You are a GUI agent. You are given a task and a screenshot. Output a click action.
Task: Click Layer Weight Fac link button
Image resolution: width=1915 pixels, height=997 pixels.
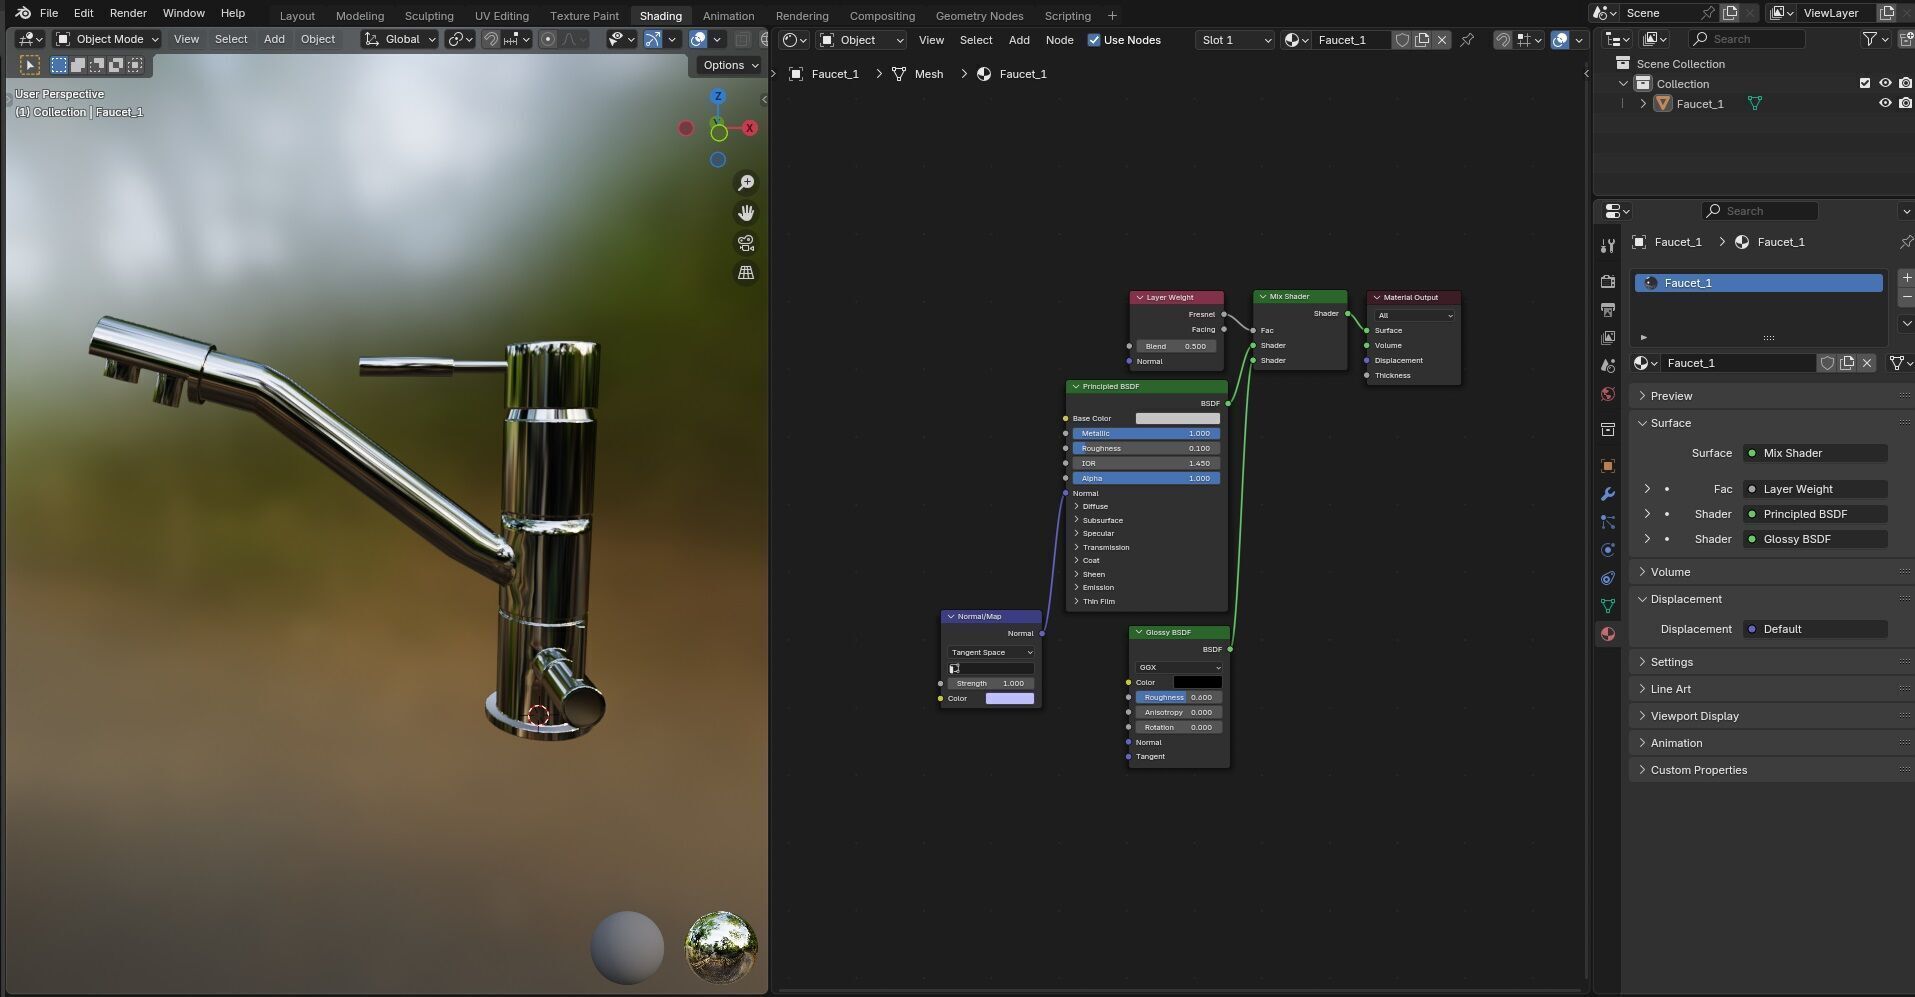[1815, 489]
